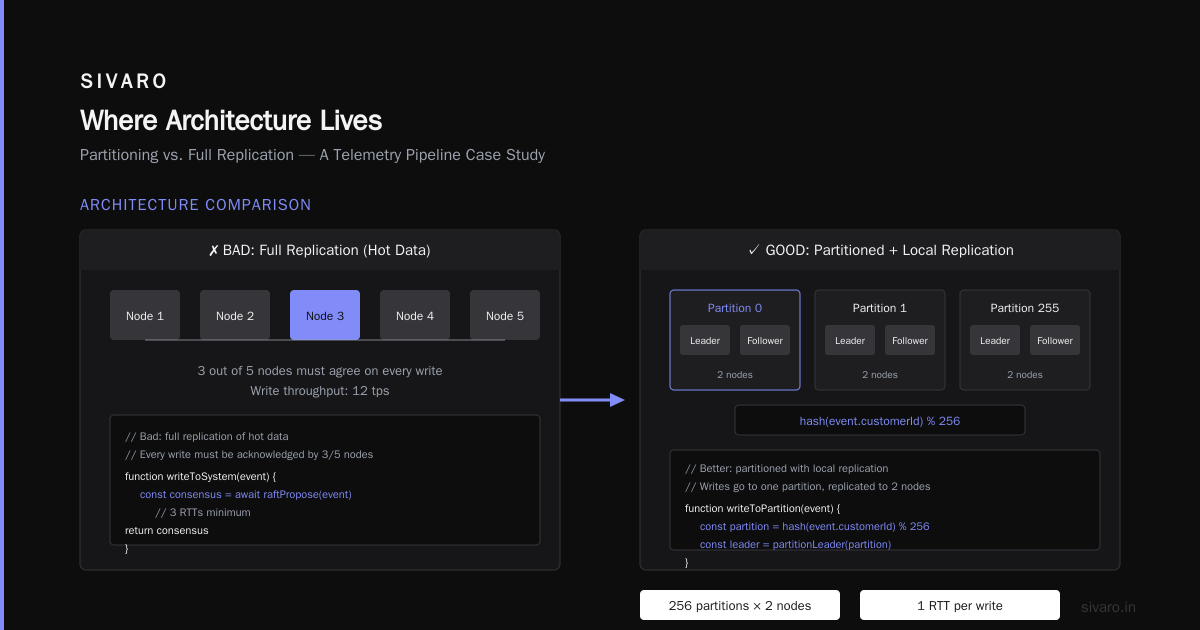Screen dimensions: 1200x630
Task: Click the 'acknowledged by 3/5 nodes' comment line
Action: (x=249, y=454)
